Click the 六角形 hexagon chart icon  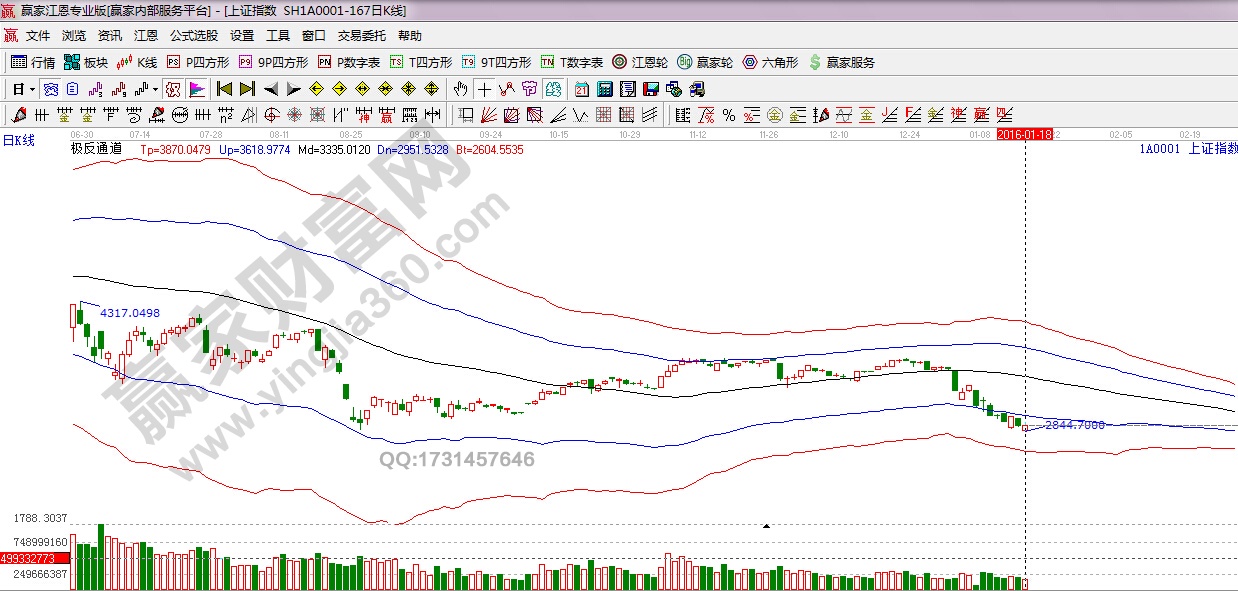(x=770, y=62)
